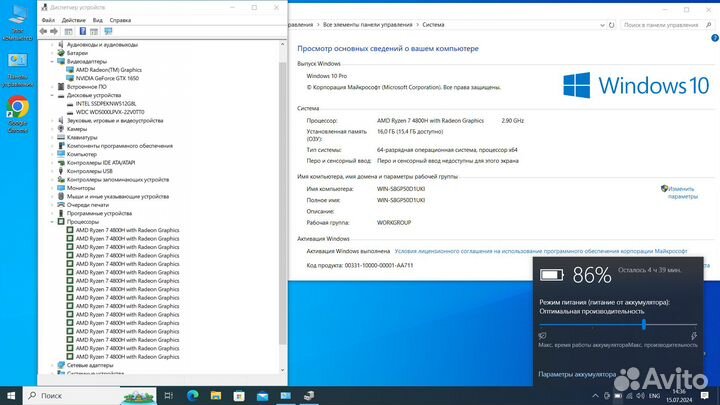Click the taskbar clock showing 15.07.2024
The width and height of the screenshot is (720, 405).
[679, 396]
